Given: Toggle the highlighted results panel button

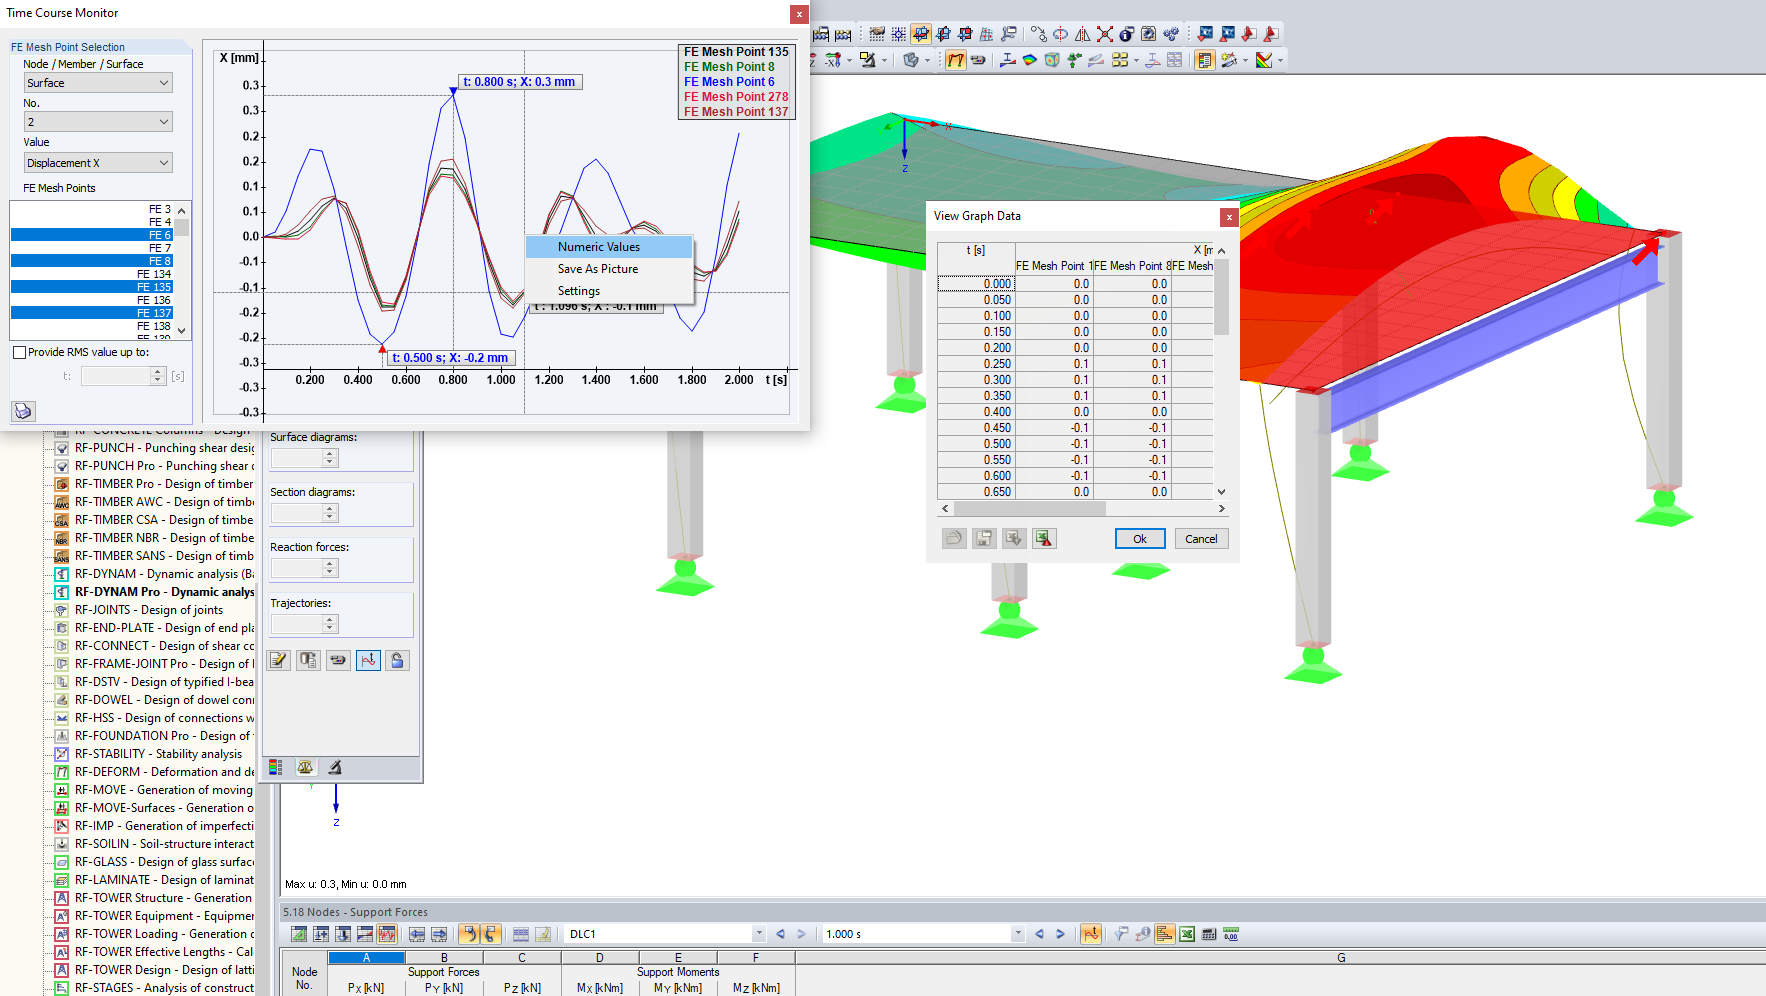Looking at the screenshot, I should 1205,60.
